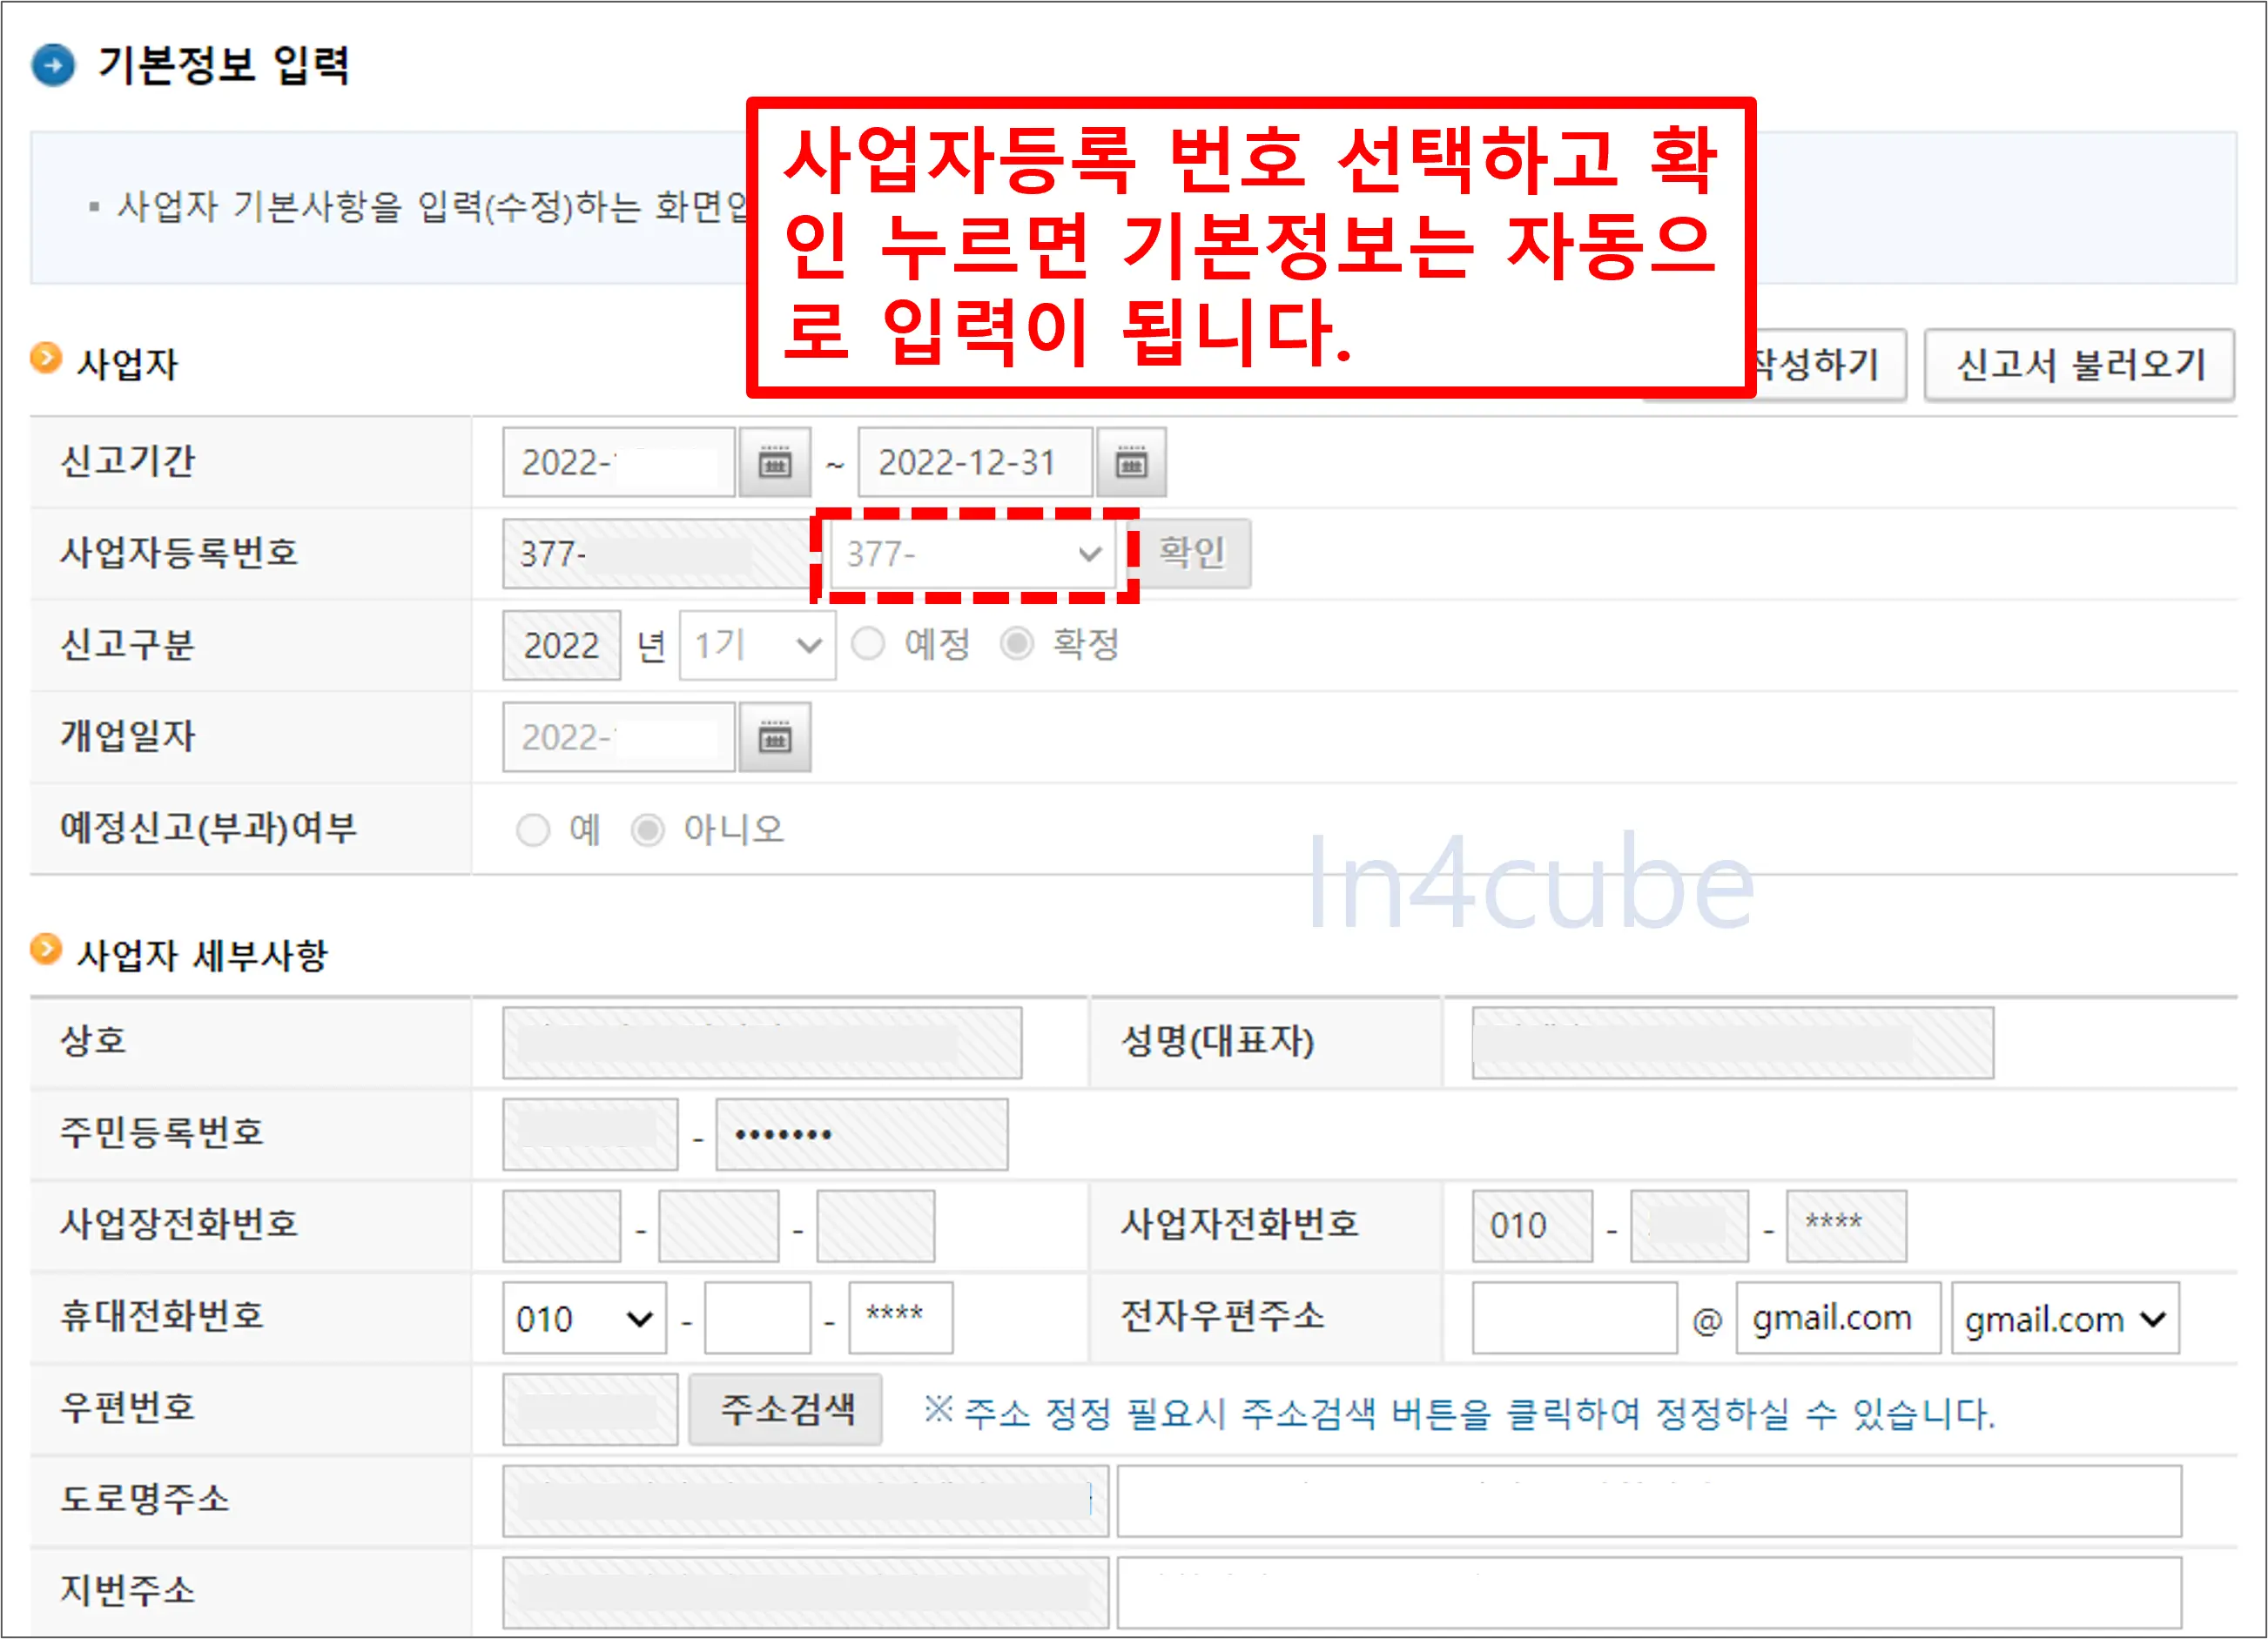Click the blue arrow icon beside 기본정보 입력
Screen dimensions: 2268x1639
[53, 66]
